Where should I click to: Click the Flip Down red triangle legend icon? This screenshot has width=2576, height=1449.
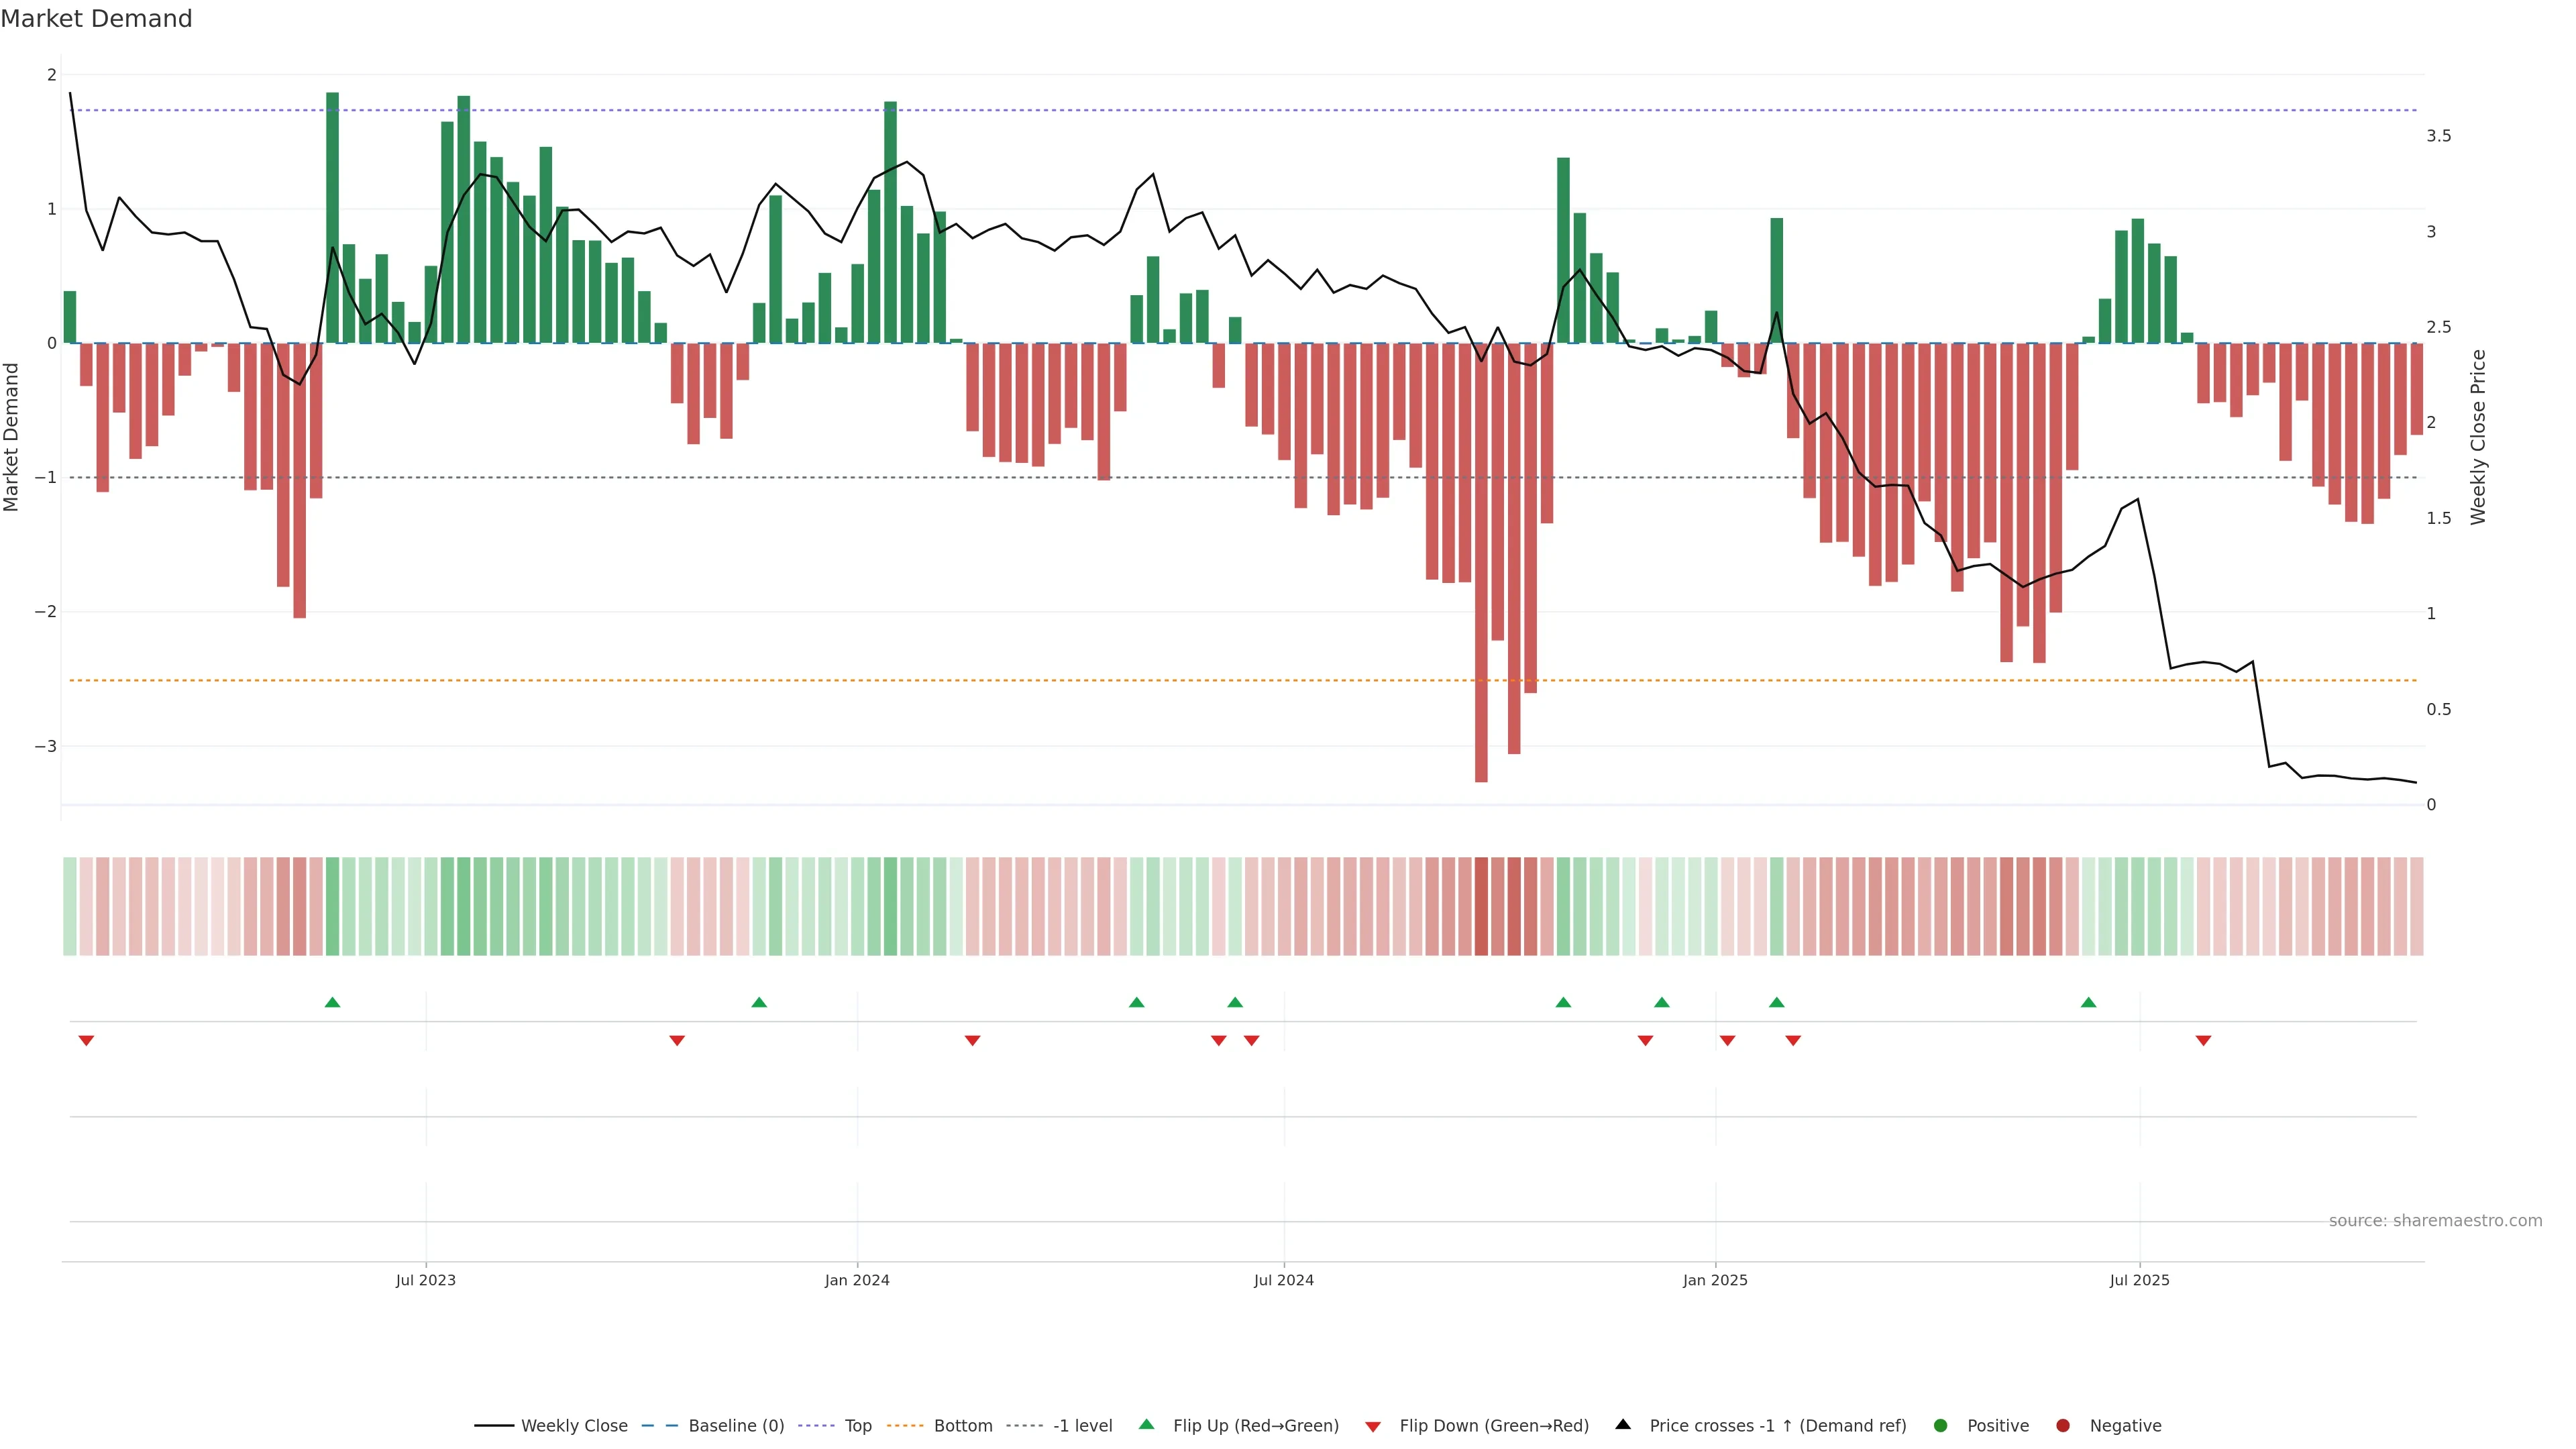(x=1373, y=1426)
